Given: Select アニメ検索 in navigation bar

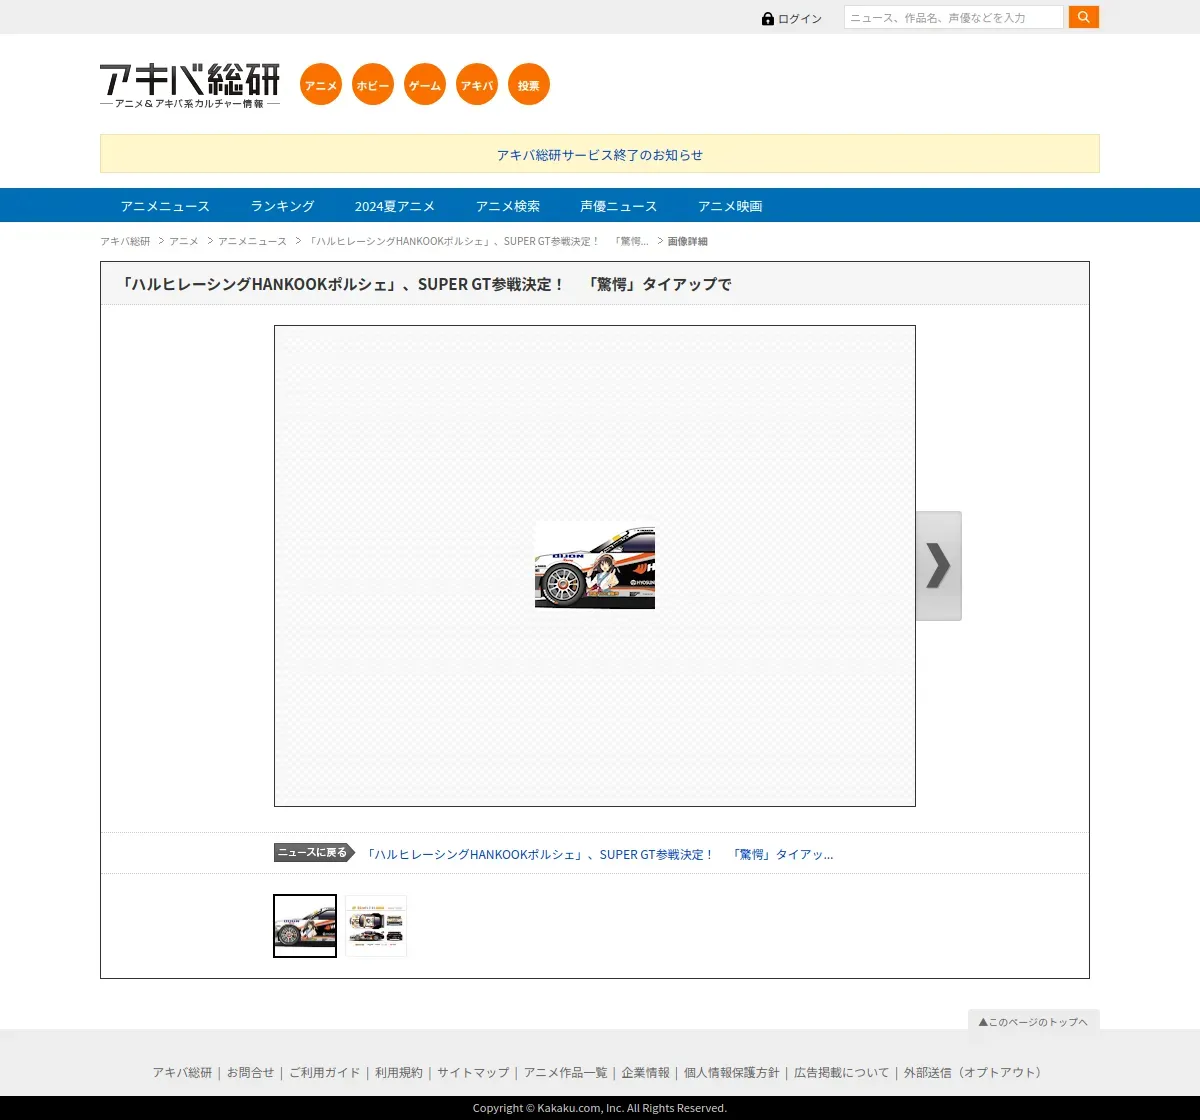Looking at the screenshot, I should point(508,206).
